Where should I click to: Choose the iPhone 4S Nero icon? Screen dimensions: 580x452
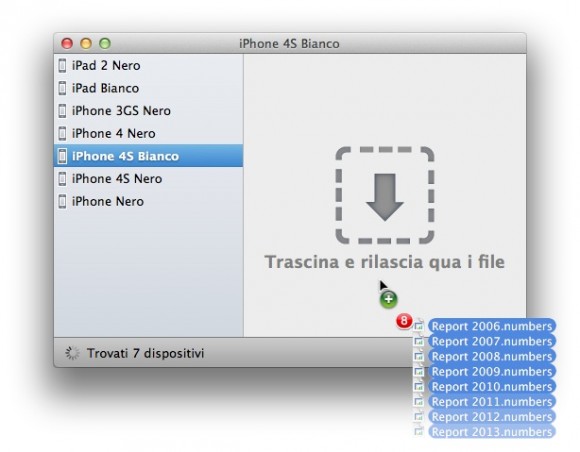63,179
